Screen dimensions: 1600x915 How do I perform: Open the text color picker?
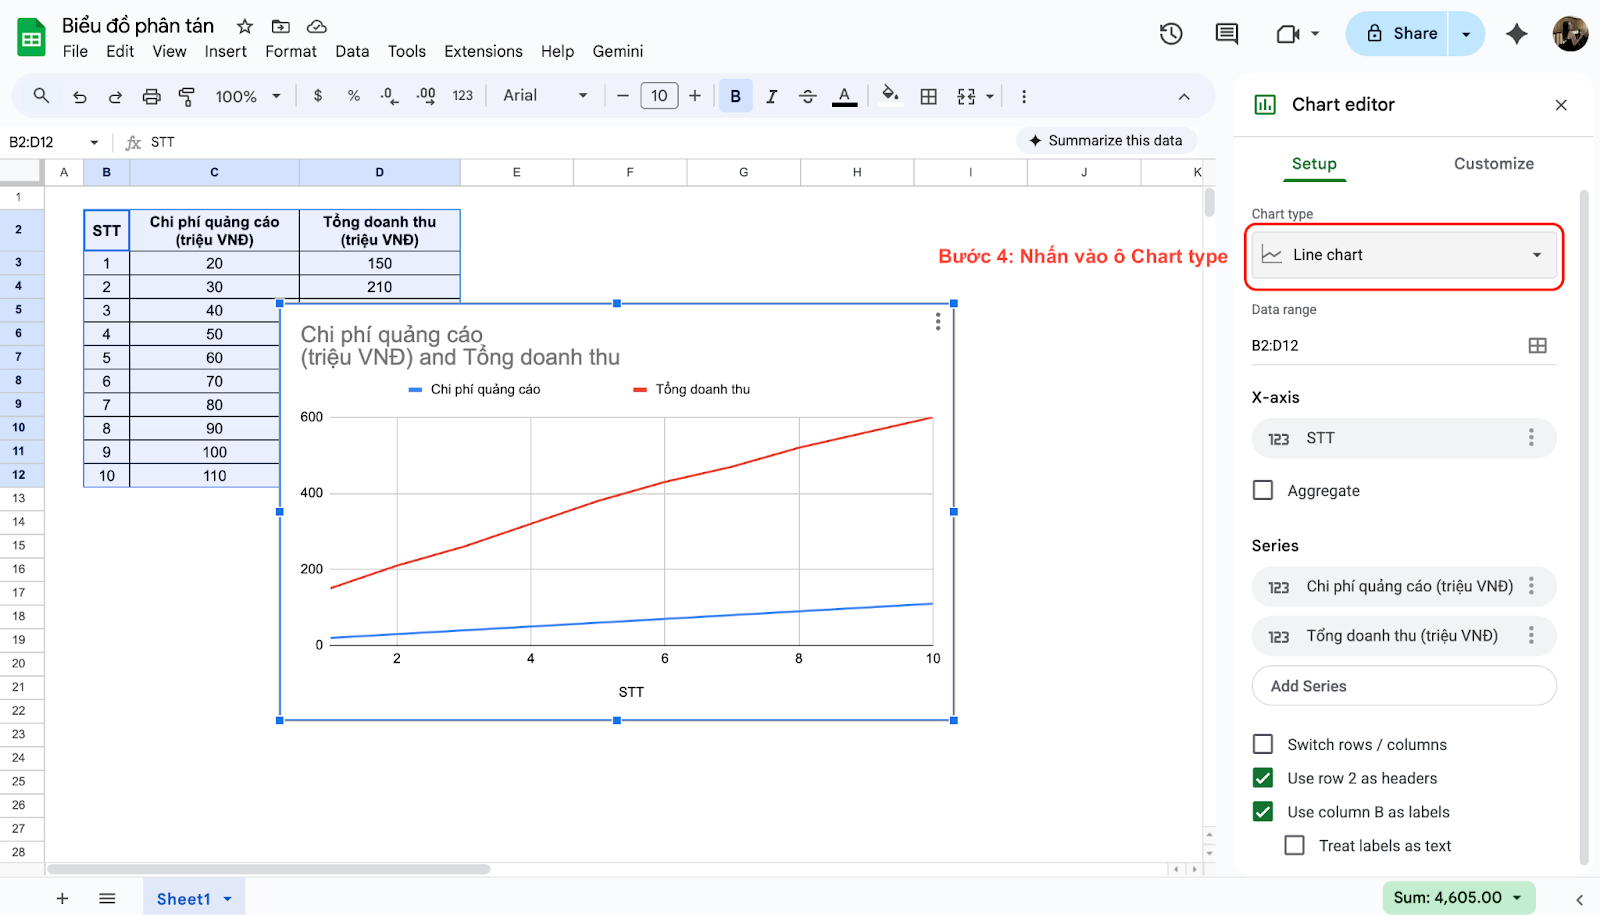(x=844, y=96)
